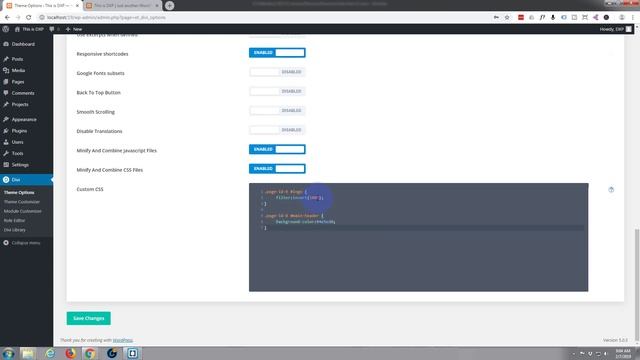
Task: Open the Appearance menu
Action: [x=24, y=120]
